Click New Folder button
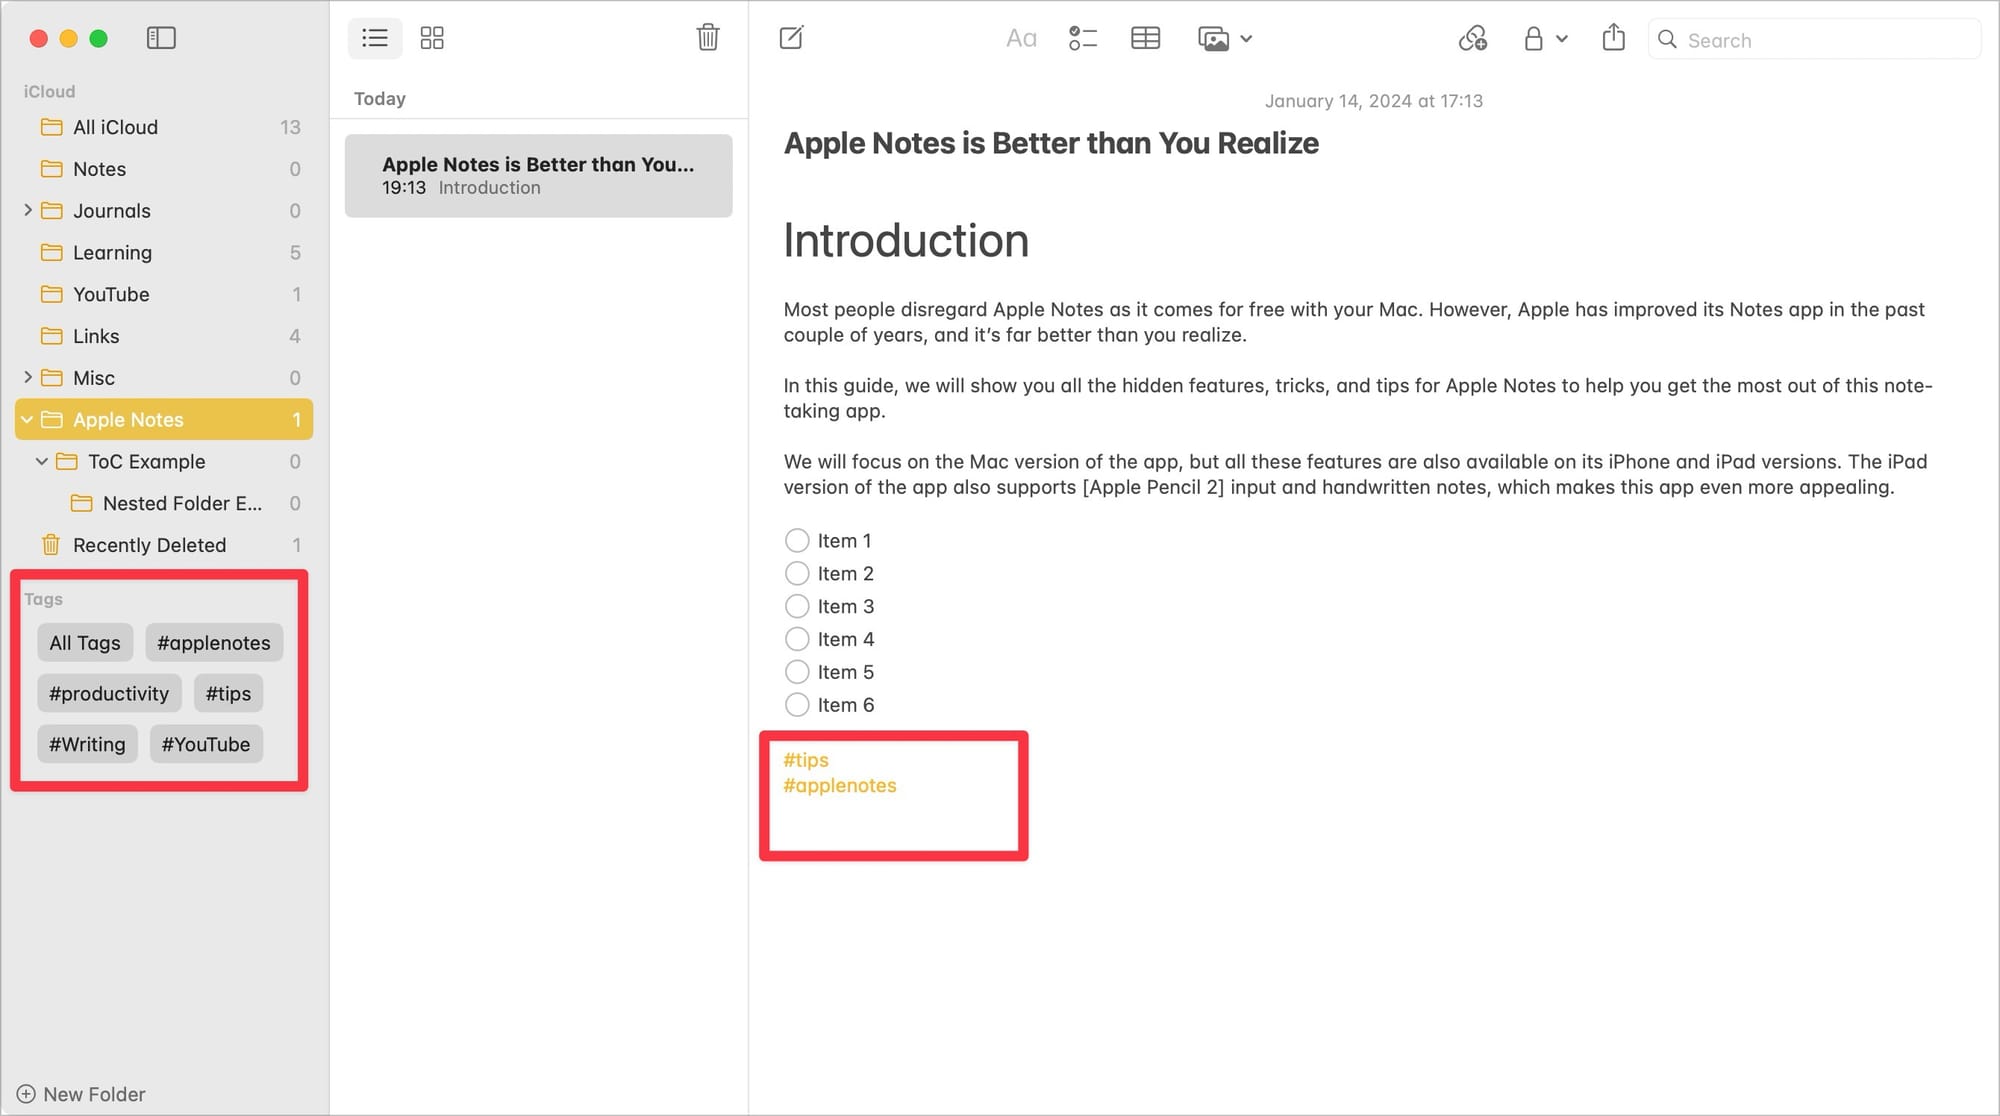Screen dimensions: 2000x1116 (x=82, y=1094)
